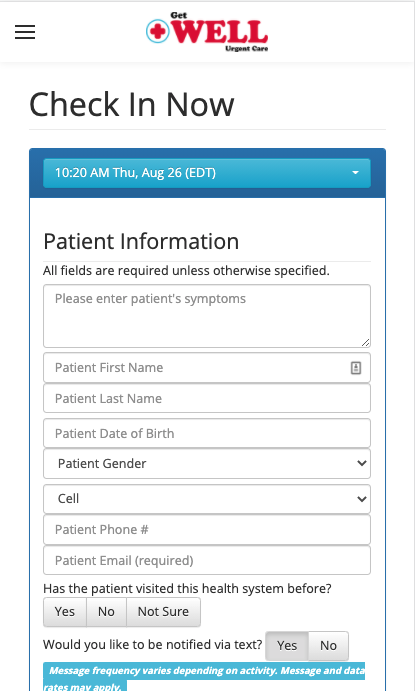Click the Get Well Urgent Care logo

click(x=207, y=32)
